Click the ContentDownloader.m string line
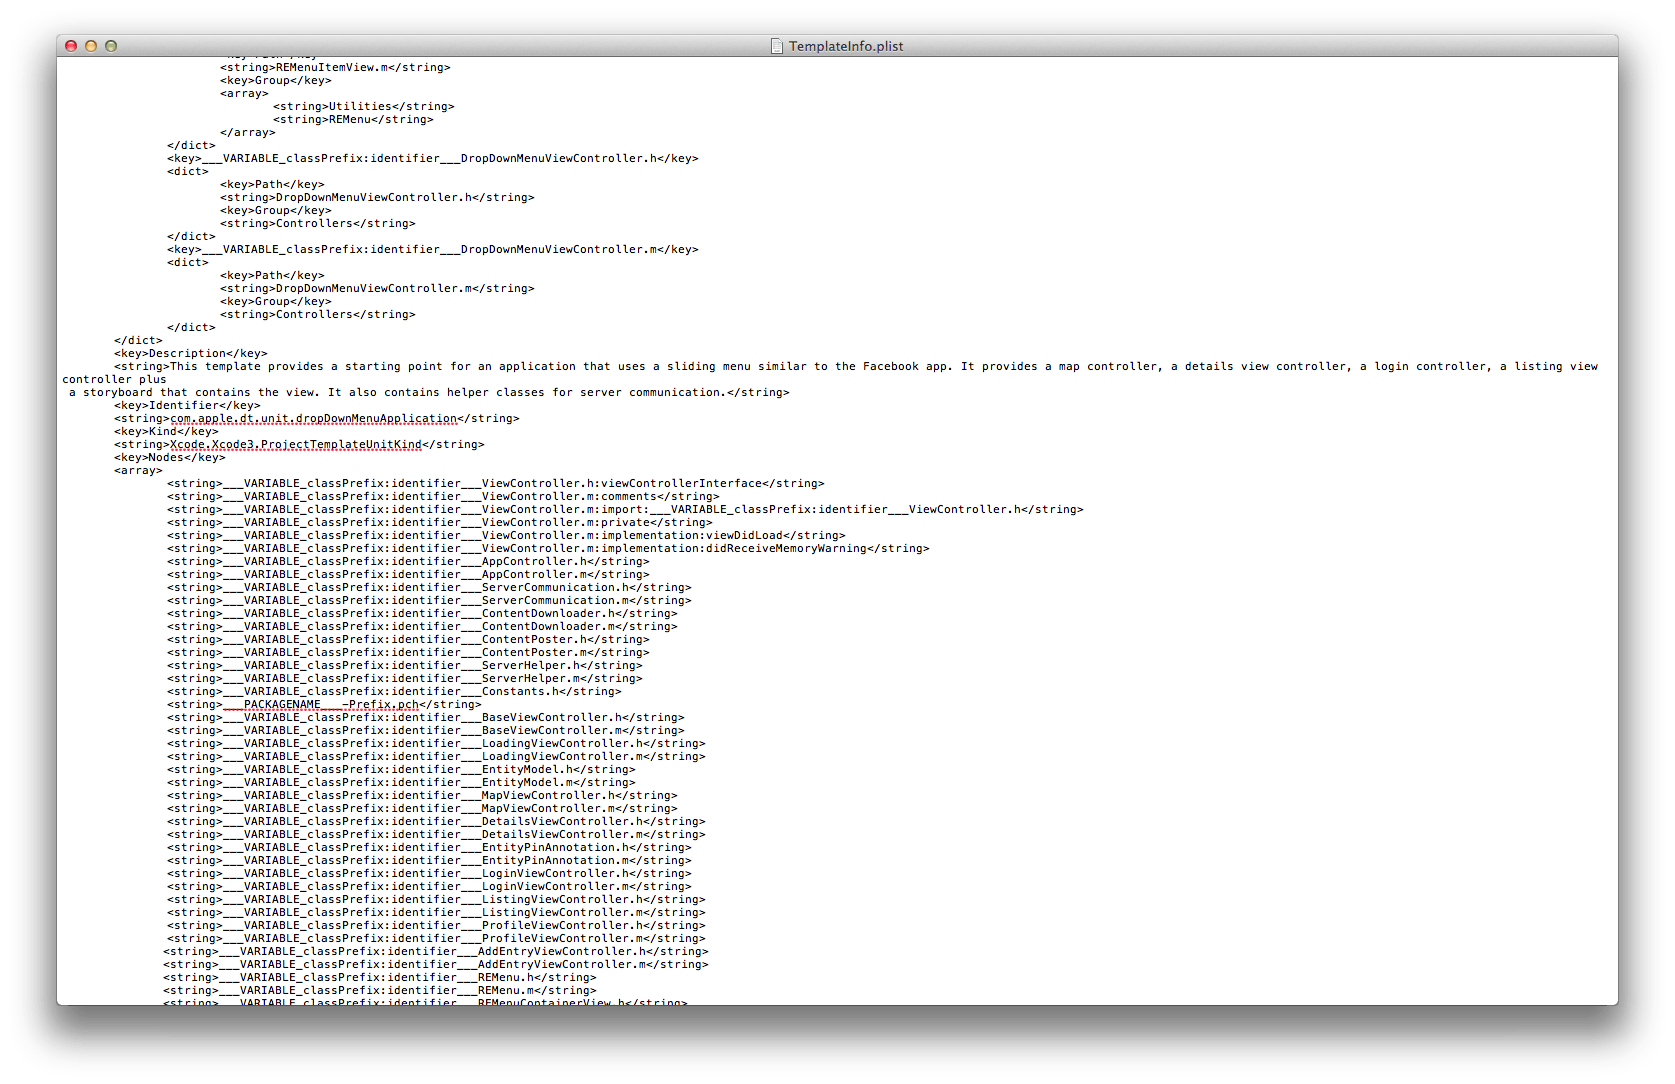Image resolution: width=1675 pixels, height=1084 pixels. pyautogui.click(x=422, y=626)
